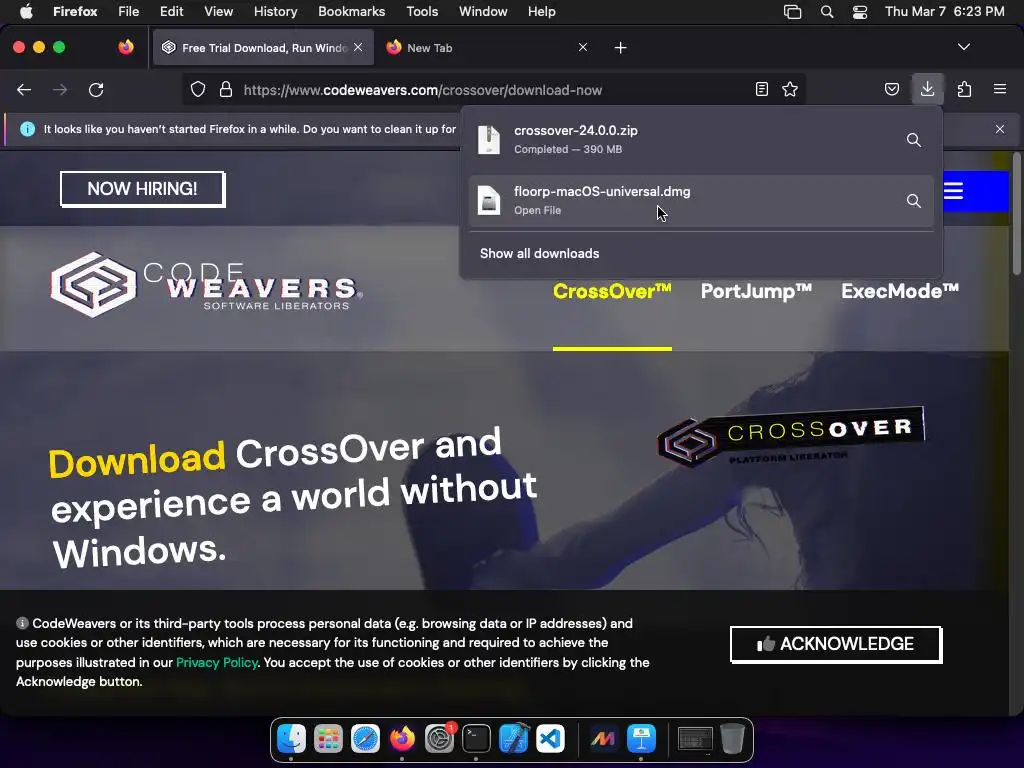
Task: Open the site hamburger menu
Action: point(953,191)
